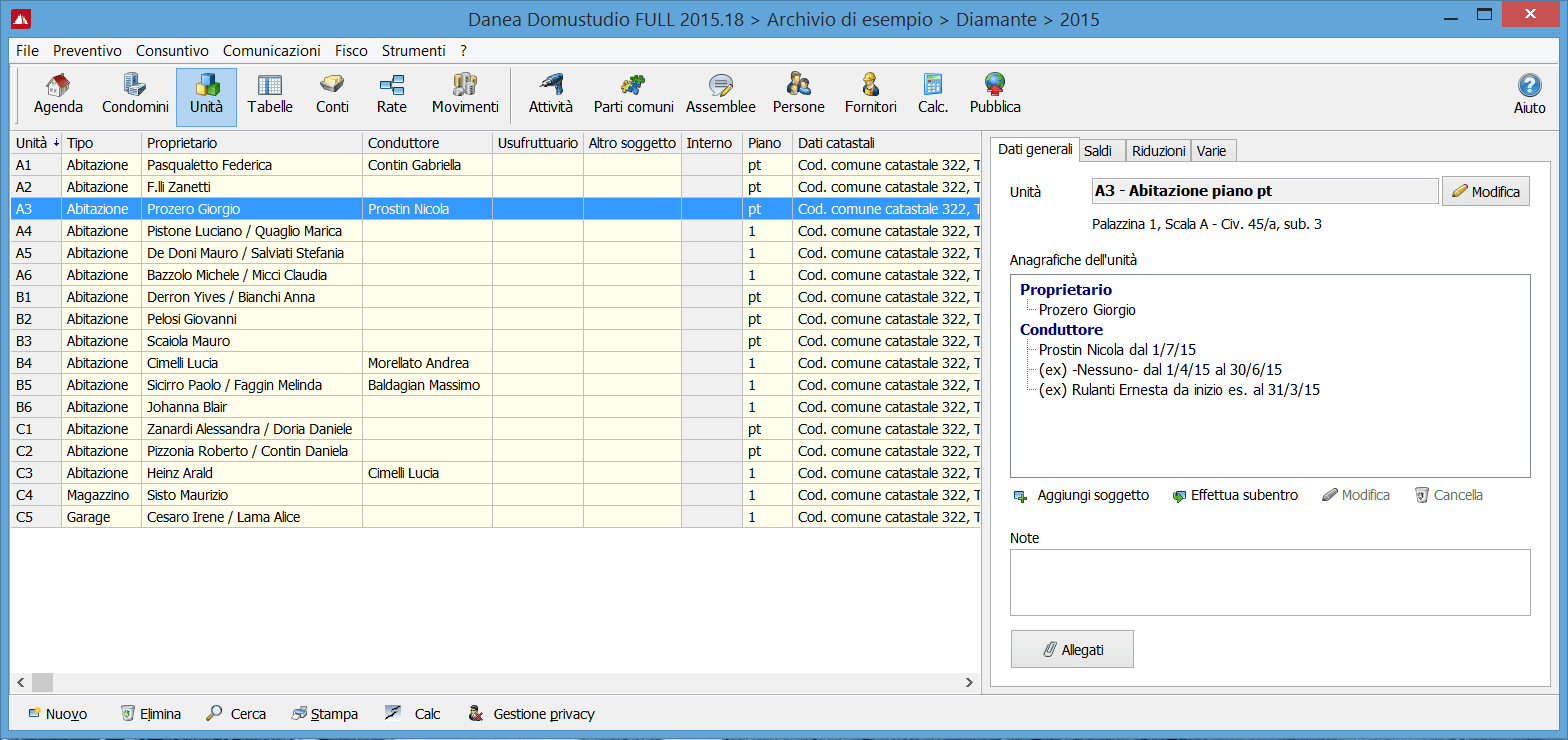Sort by the Unità column header

coord(36,143)
